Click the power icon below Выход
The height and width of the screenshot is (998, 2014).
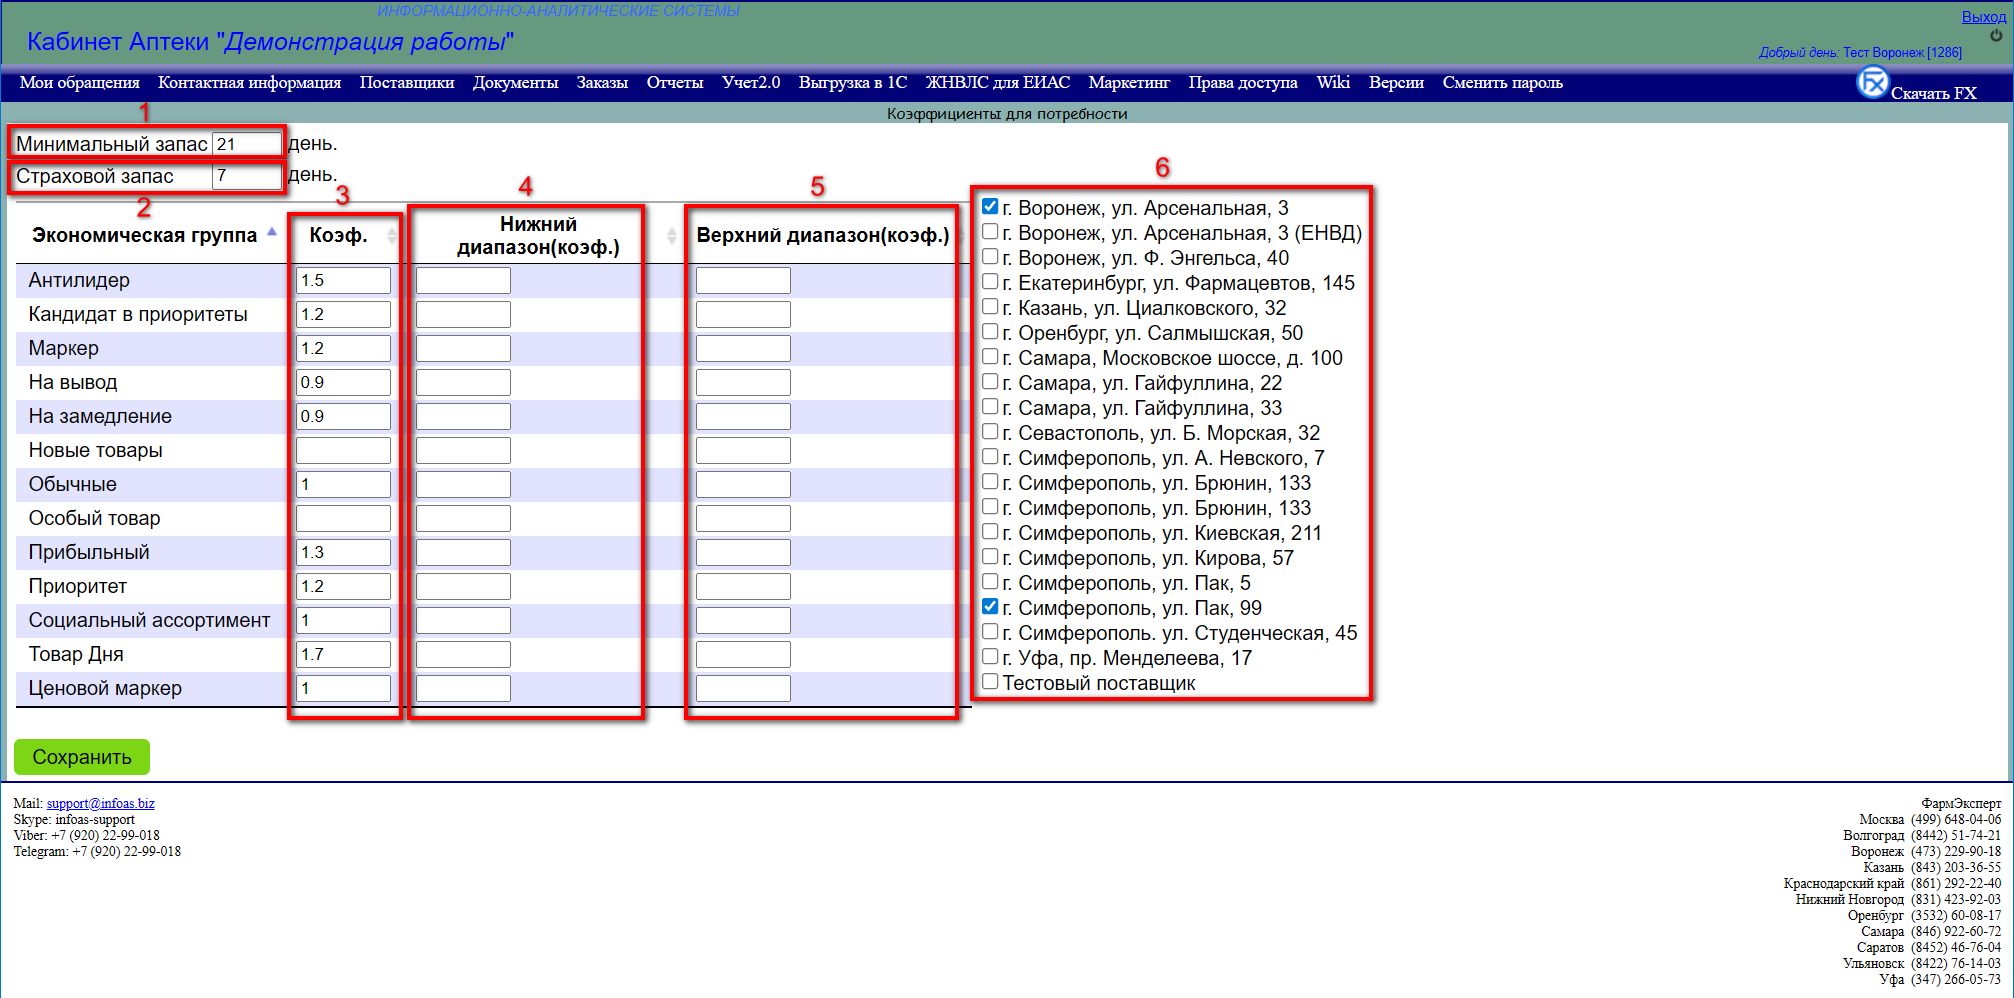(1996, 35)
